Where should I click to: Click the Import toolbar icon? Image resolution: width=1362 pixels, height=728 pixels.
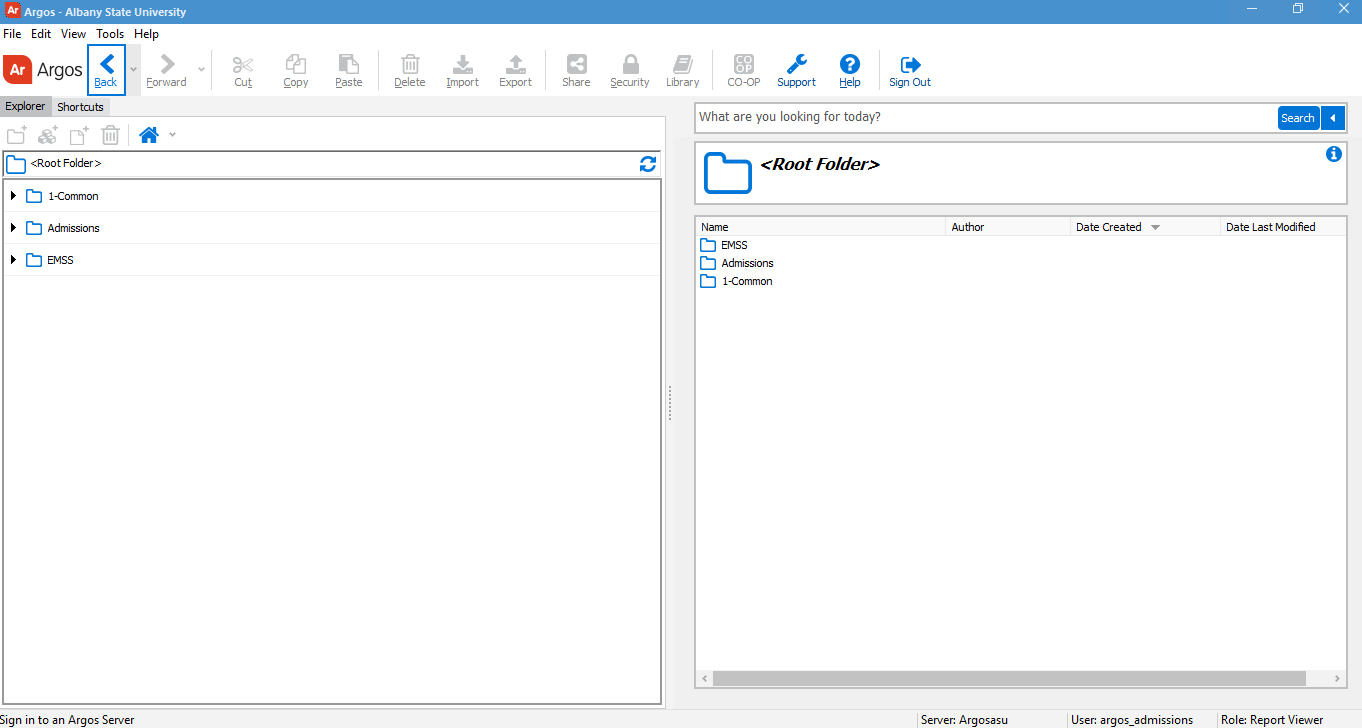[x=463, y=70]
